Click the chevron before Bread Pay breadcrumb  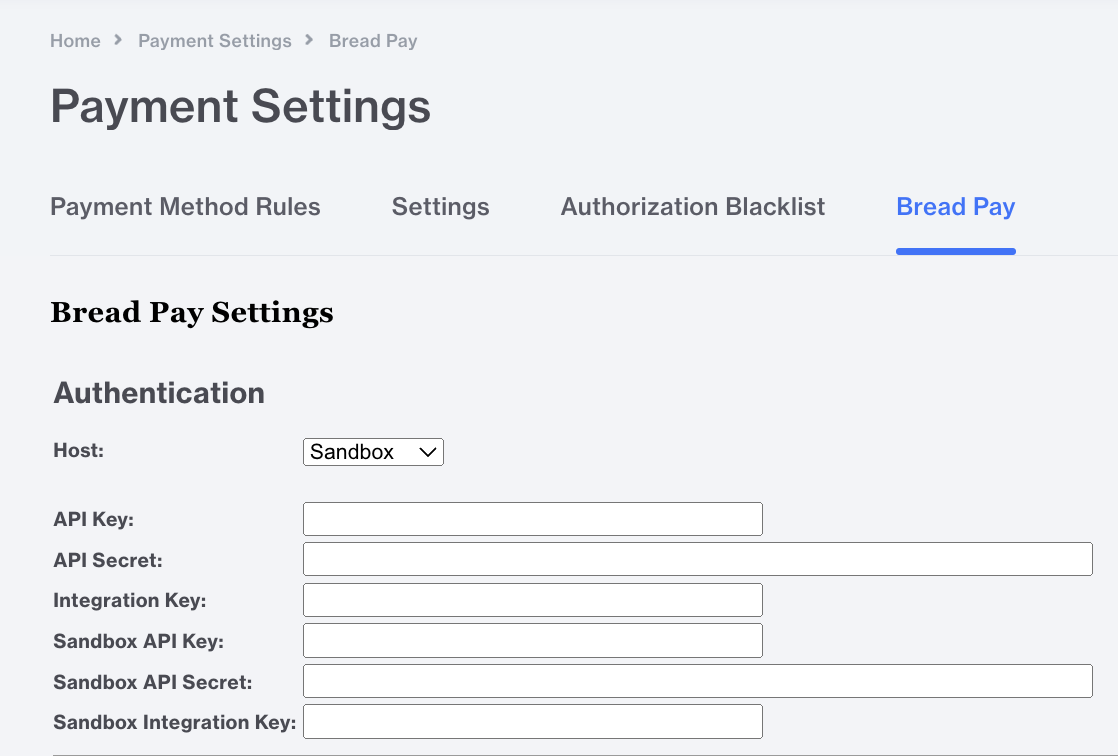(x=310, y=40)
